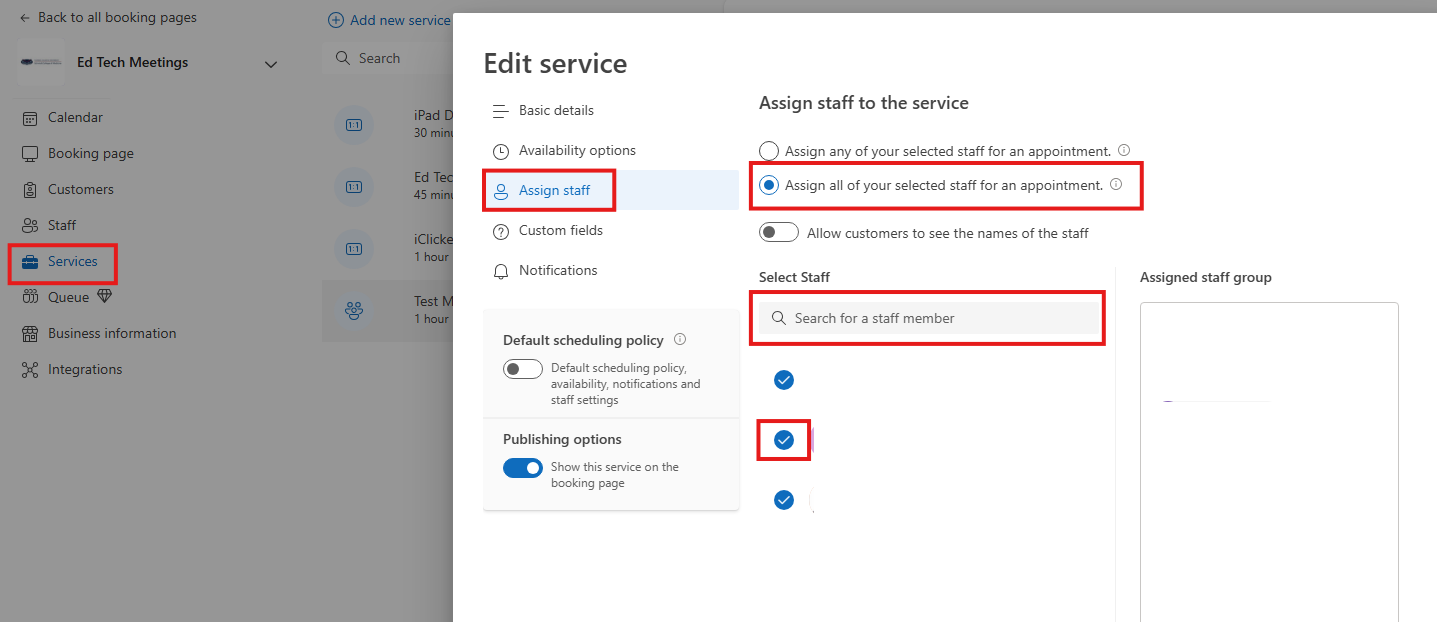The height and width of the screenshot is (622, 1437).
Task: Open the Business information icon
Action: pos(30,334)
